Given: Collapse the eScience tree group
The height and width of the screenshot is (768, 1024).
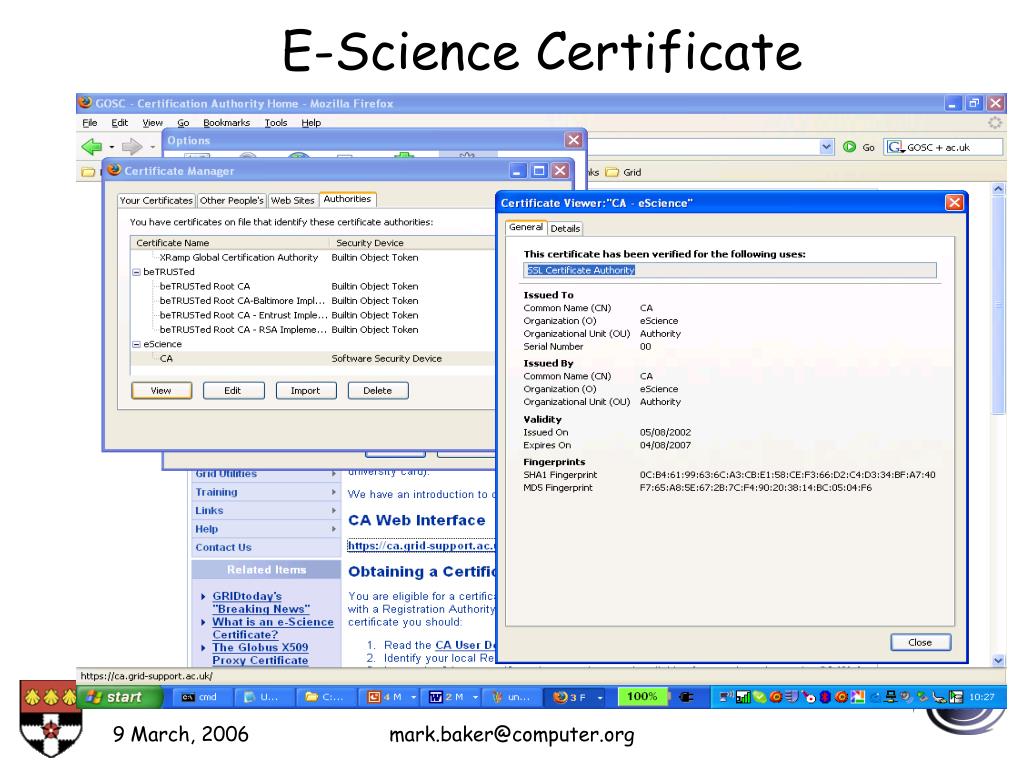Looking at the screenshot, I should click(136, 345).
